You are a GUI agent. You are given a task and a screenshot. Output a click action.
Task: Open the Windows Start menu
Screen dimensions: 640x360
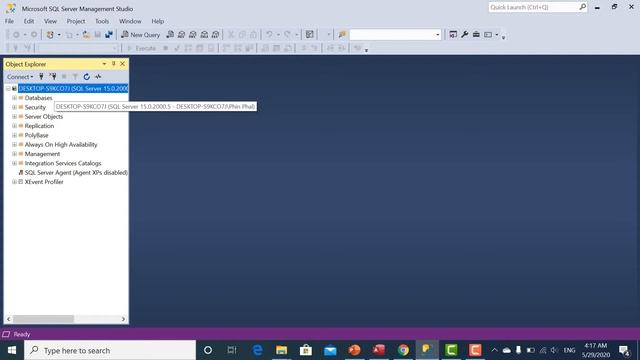pos(12,350)
